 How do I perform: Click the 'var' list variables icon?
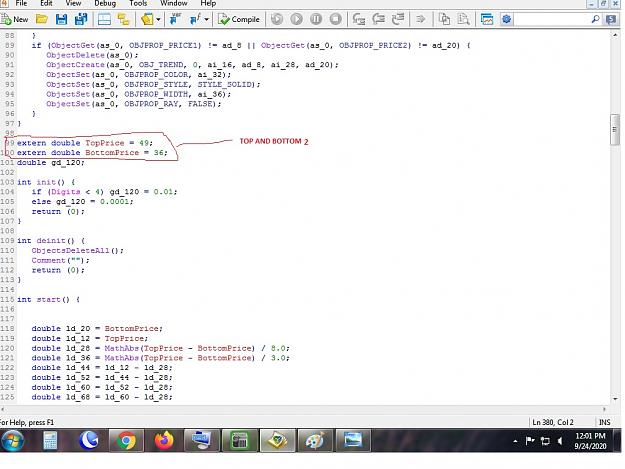[x=175, y=19]
